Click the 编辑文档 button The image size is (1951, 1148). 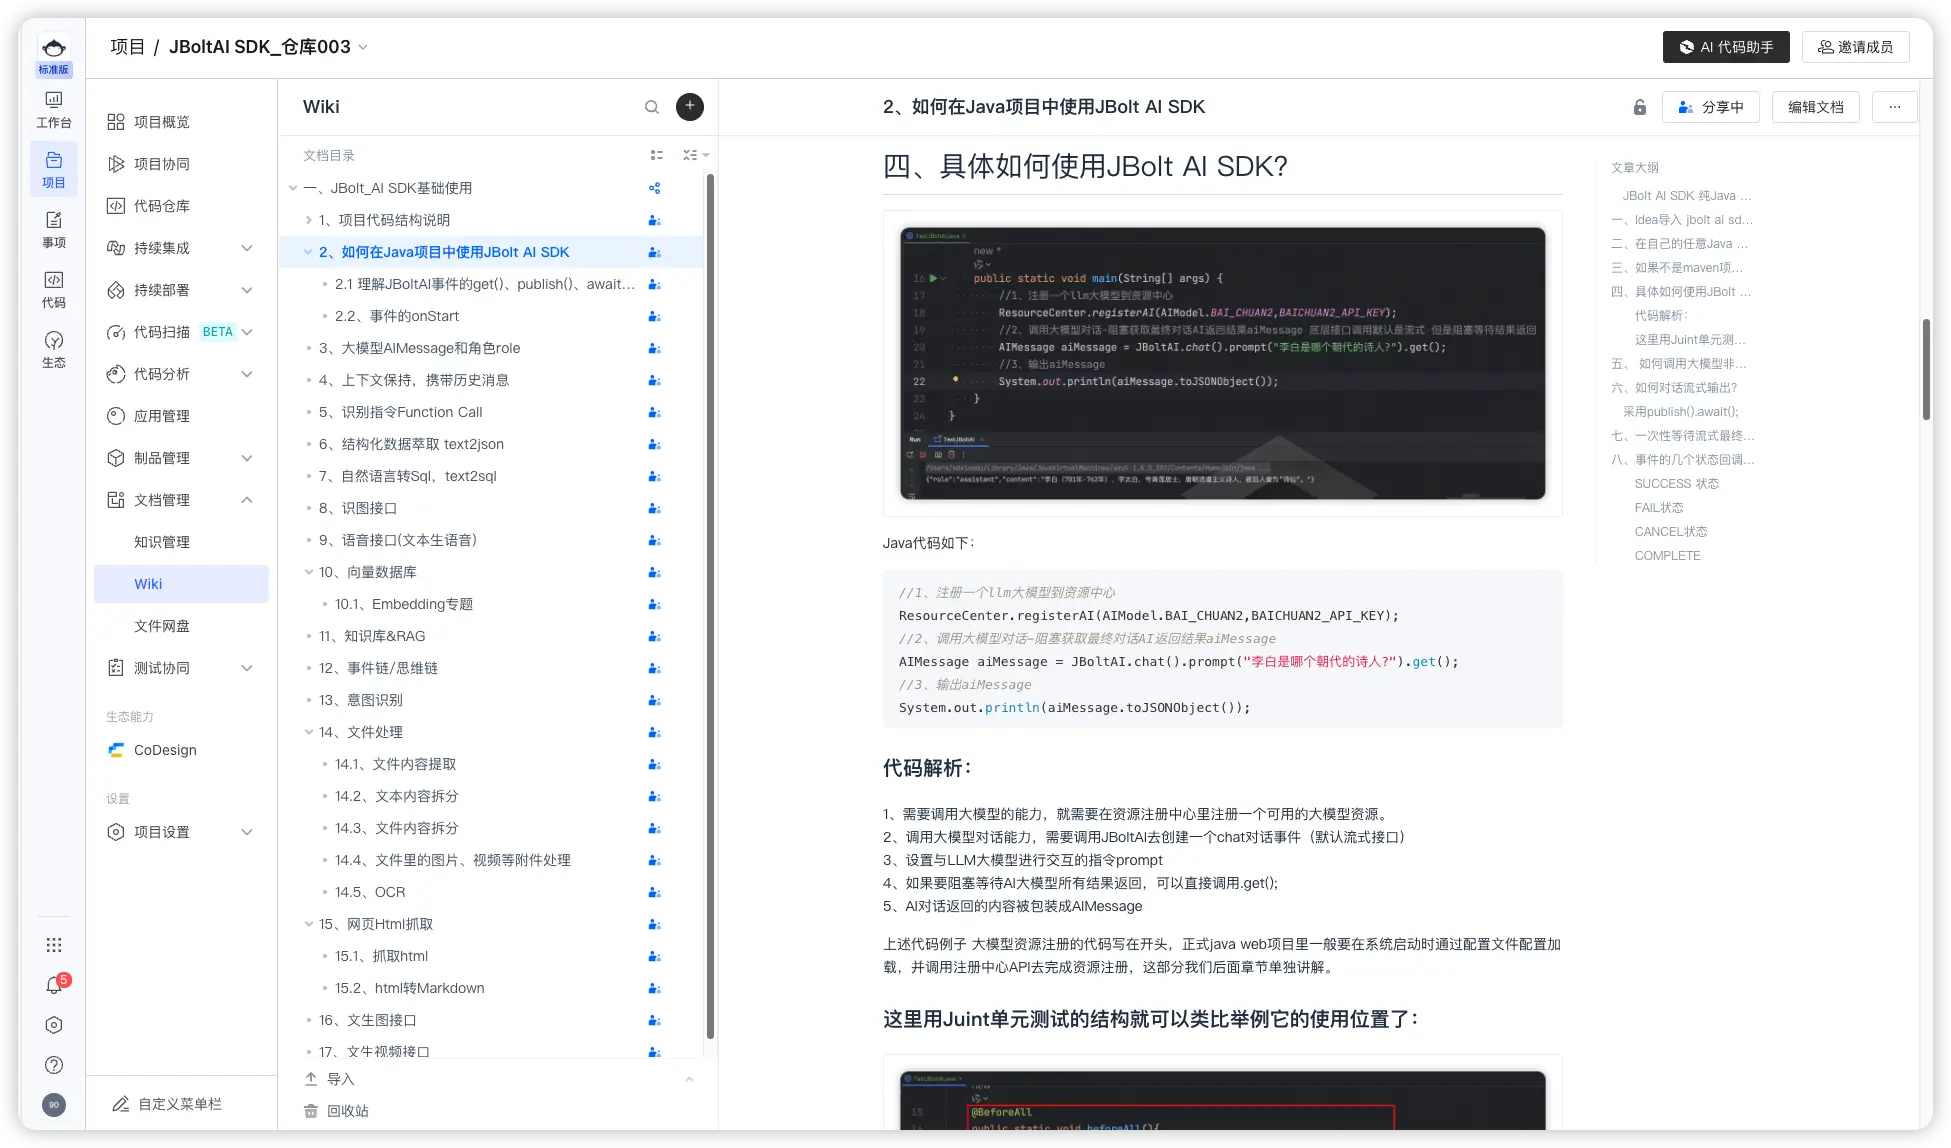click(x=1816, y=107)
